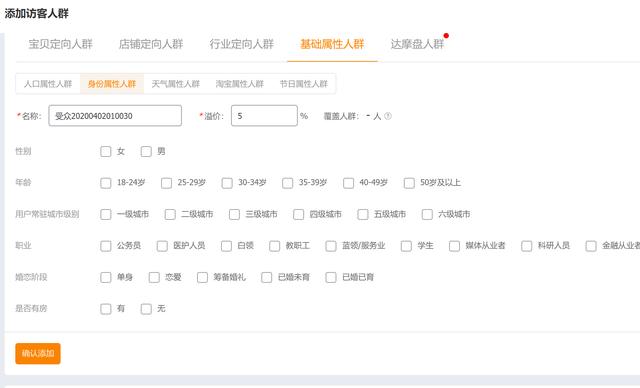Select the 淘宝属性人群 sub-tab
The image size is (640, 388).
click(240, 84)
